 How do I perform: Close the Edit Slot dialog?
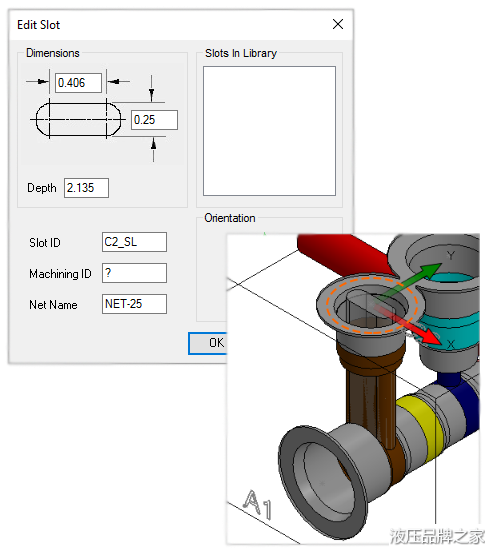(x=338, y=24)
